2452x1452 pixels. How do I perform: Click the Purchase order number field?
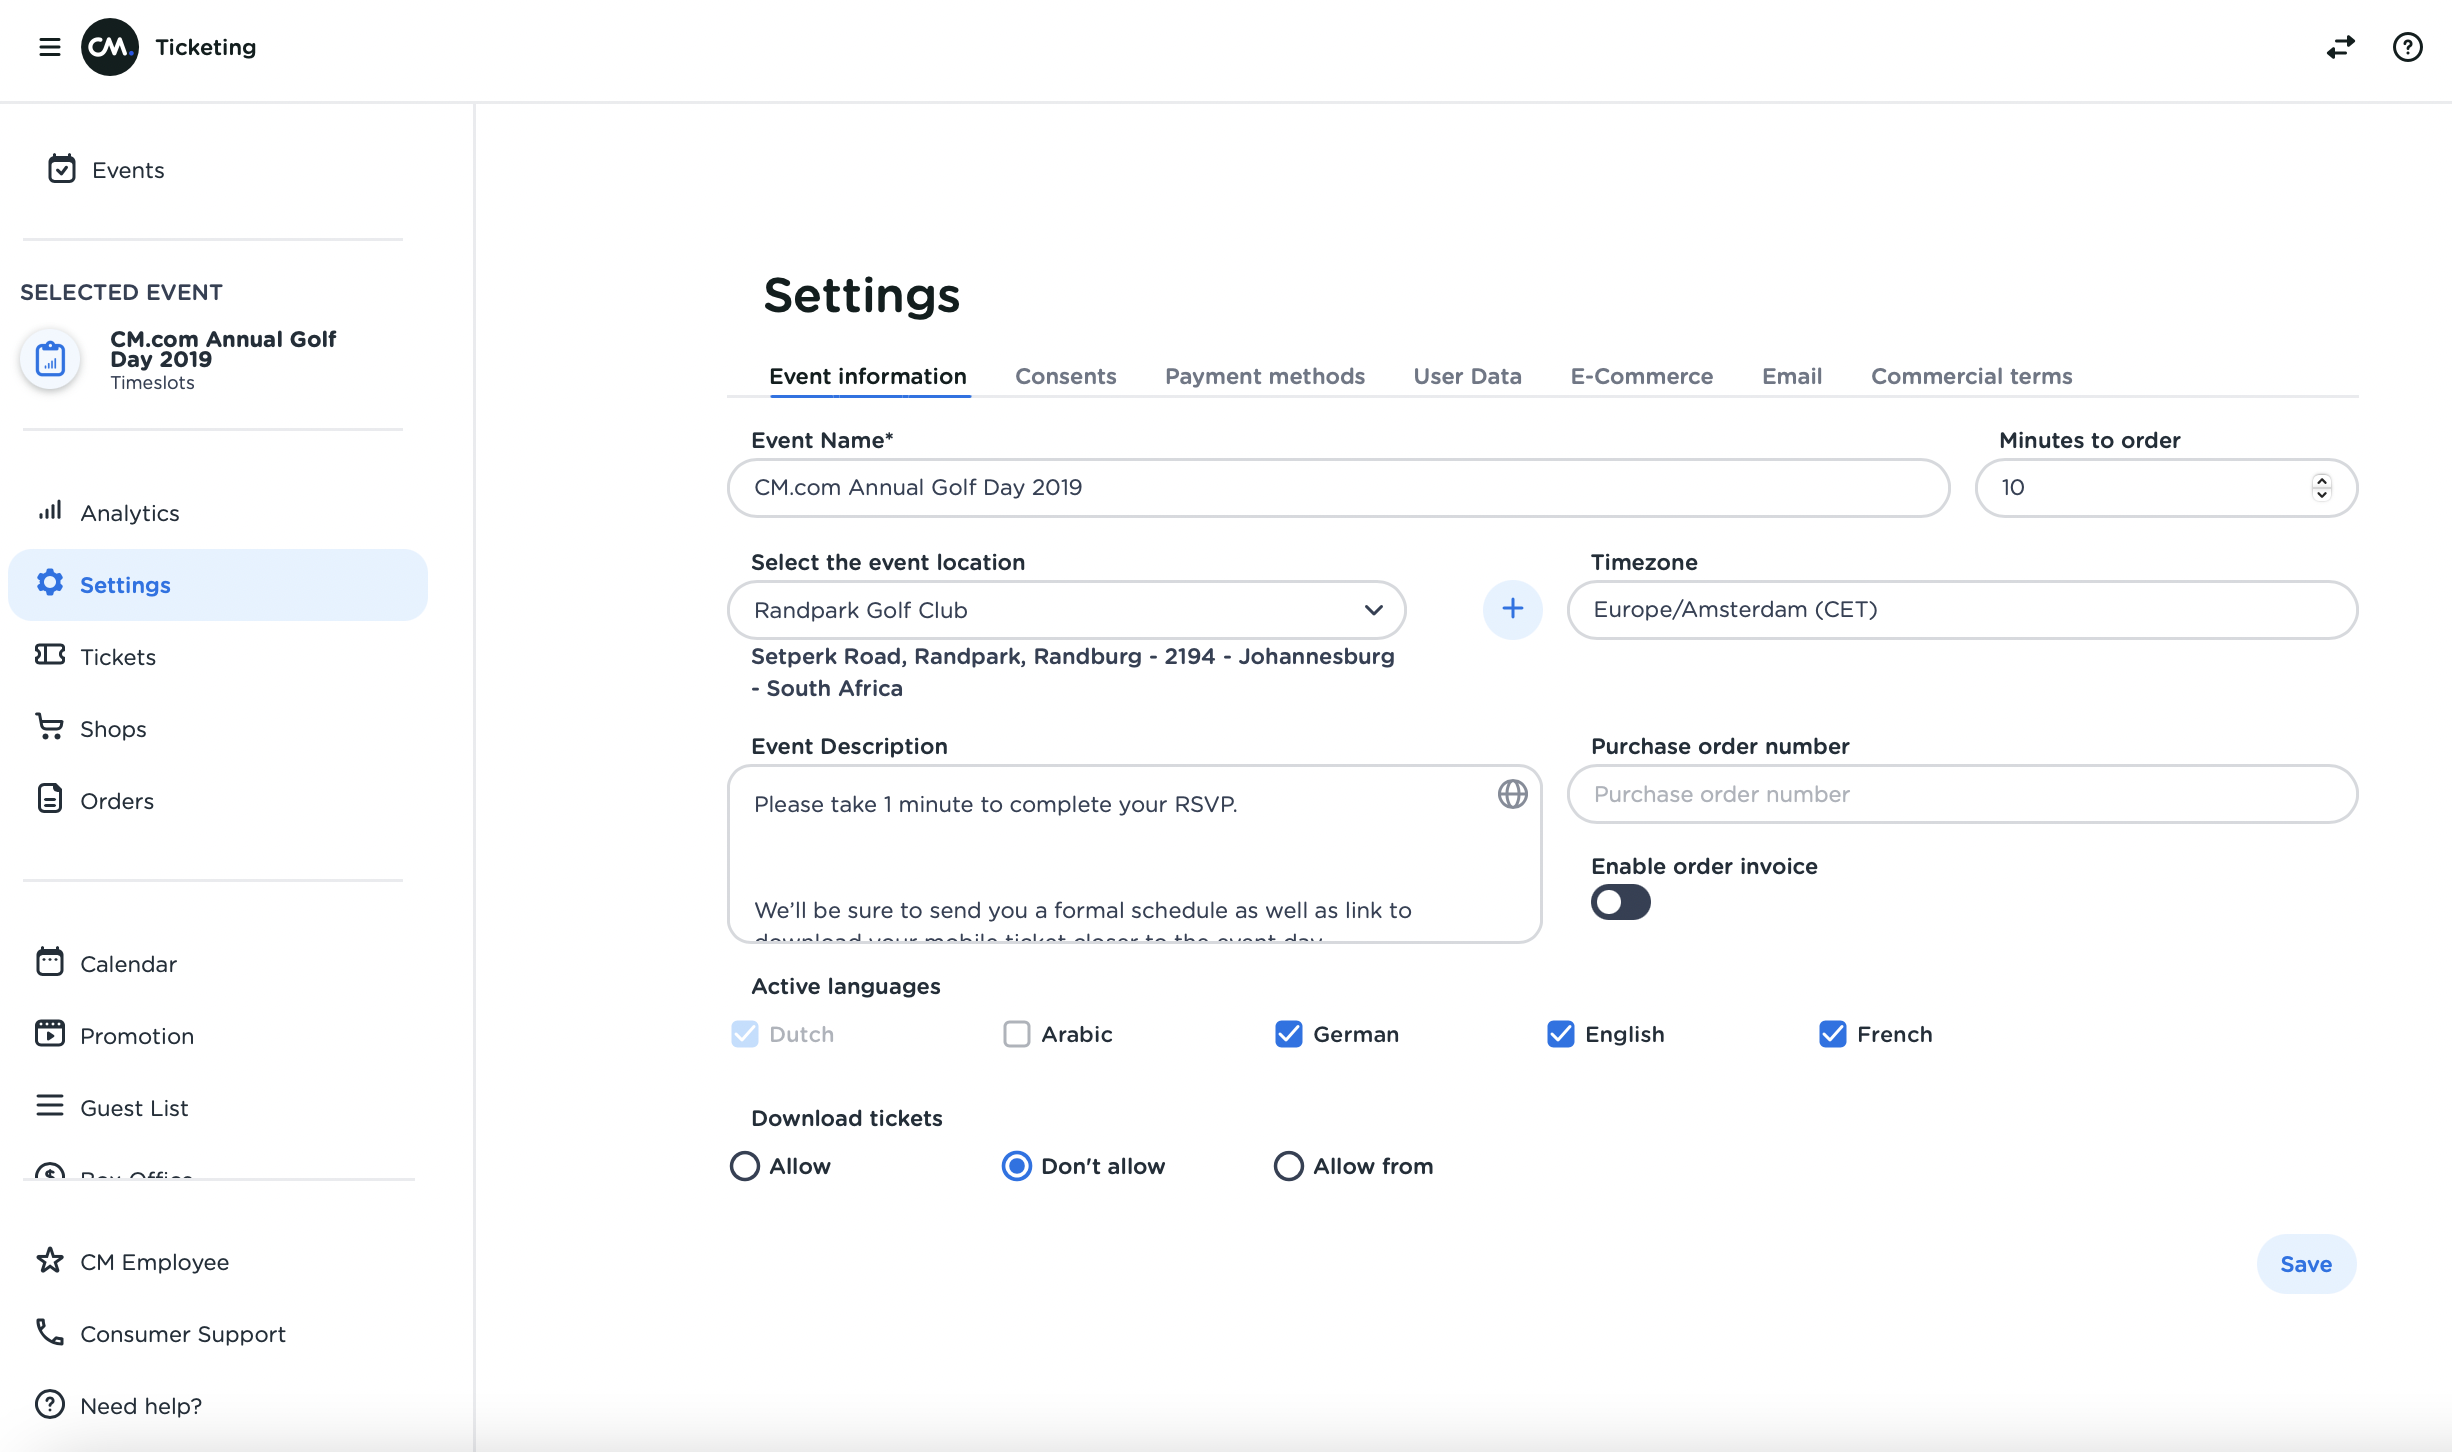click(x=1961, y=794)
